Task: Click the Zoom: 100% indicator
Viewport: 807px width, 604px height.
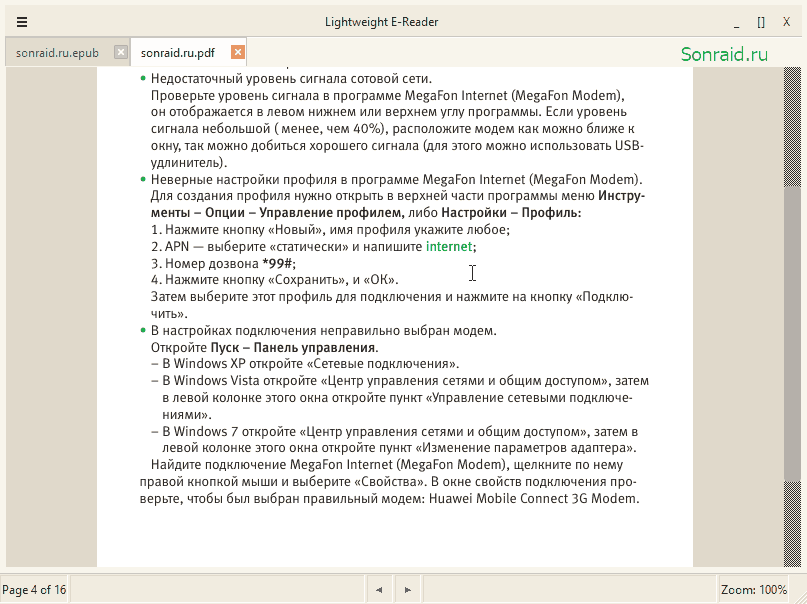Action: tap(754, 590)
